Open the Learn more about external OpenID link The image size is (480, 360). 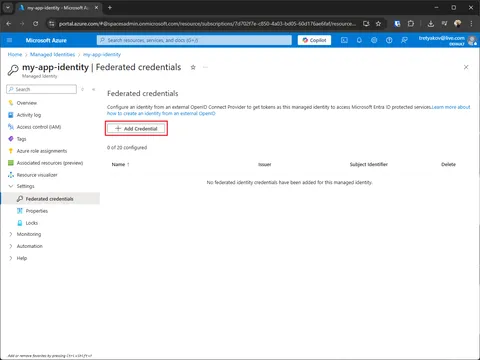point(289,110)
